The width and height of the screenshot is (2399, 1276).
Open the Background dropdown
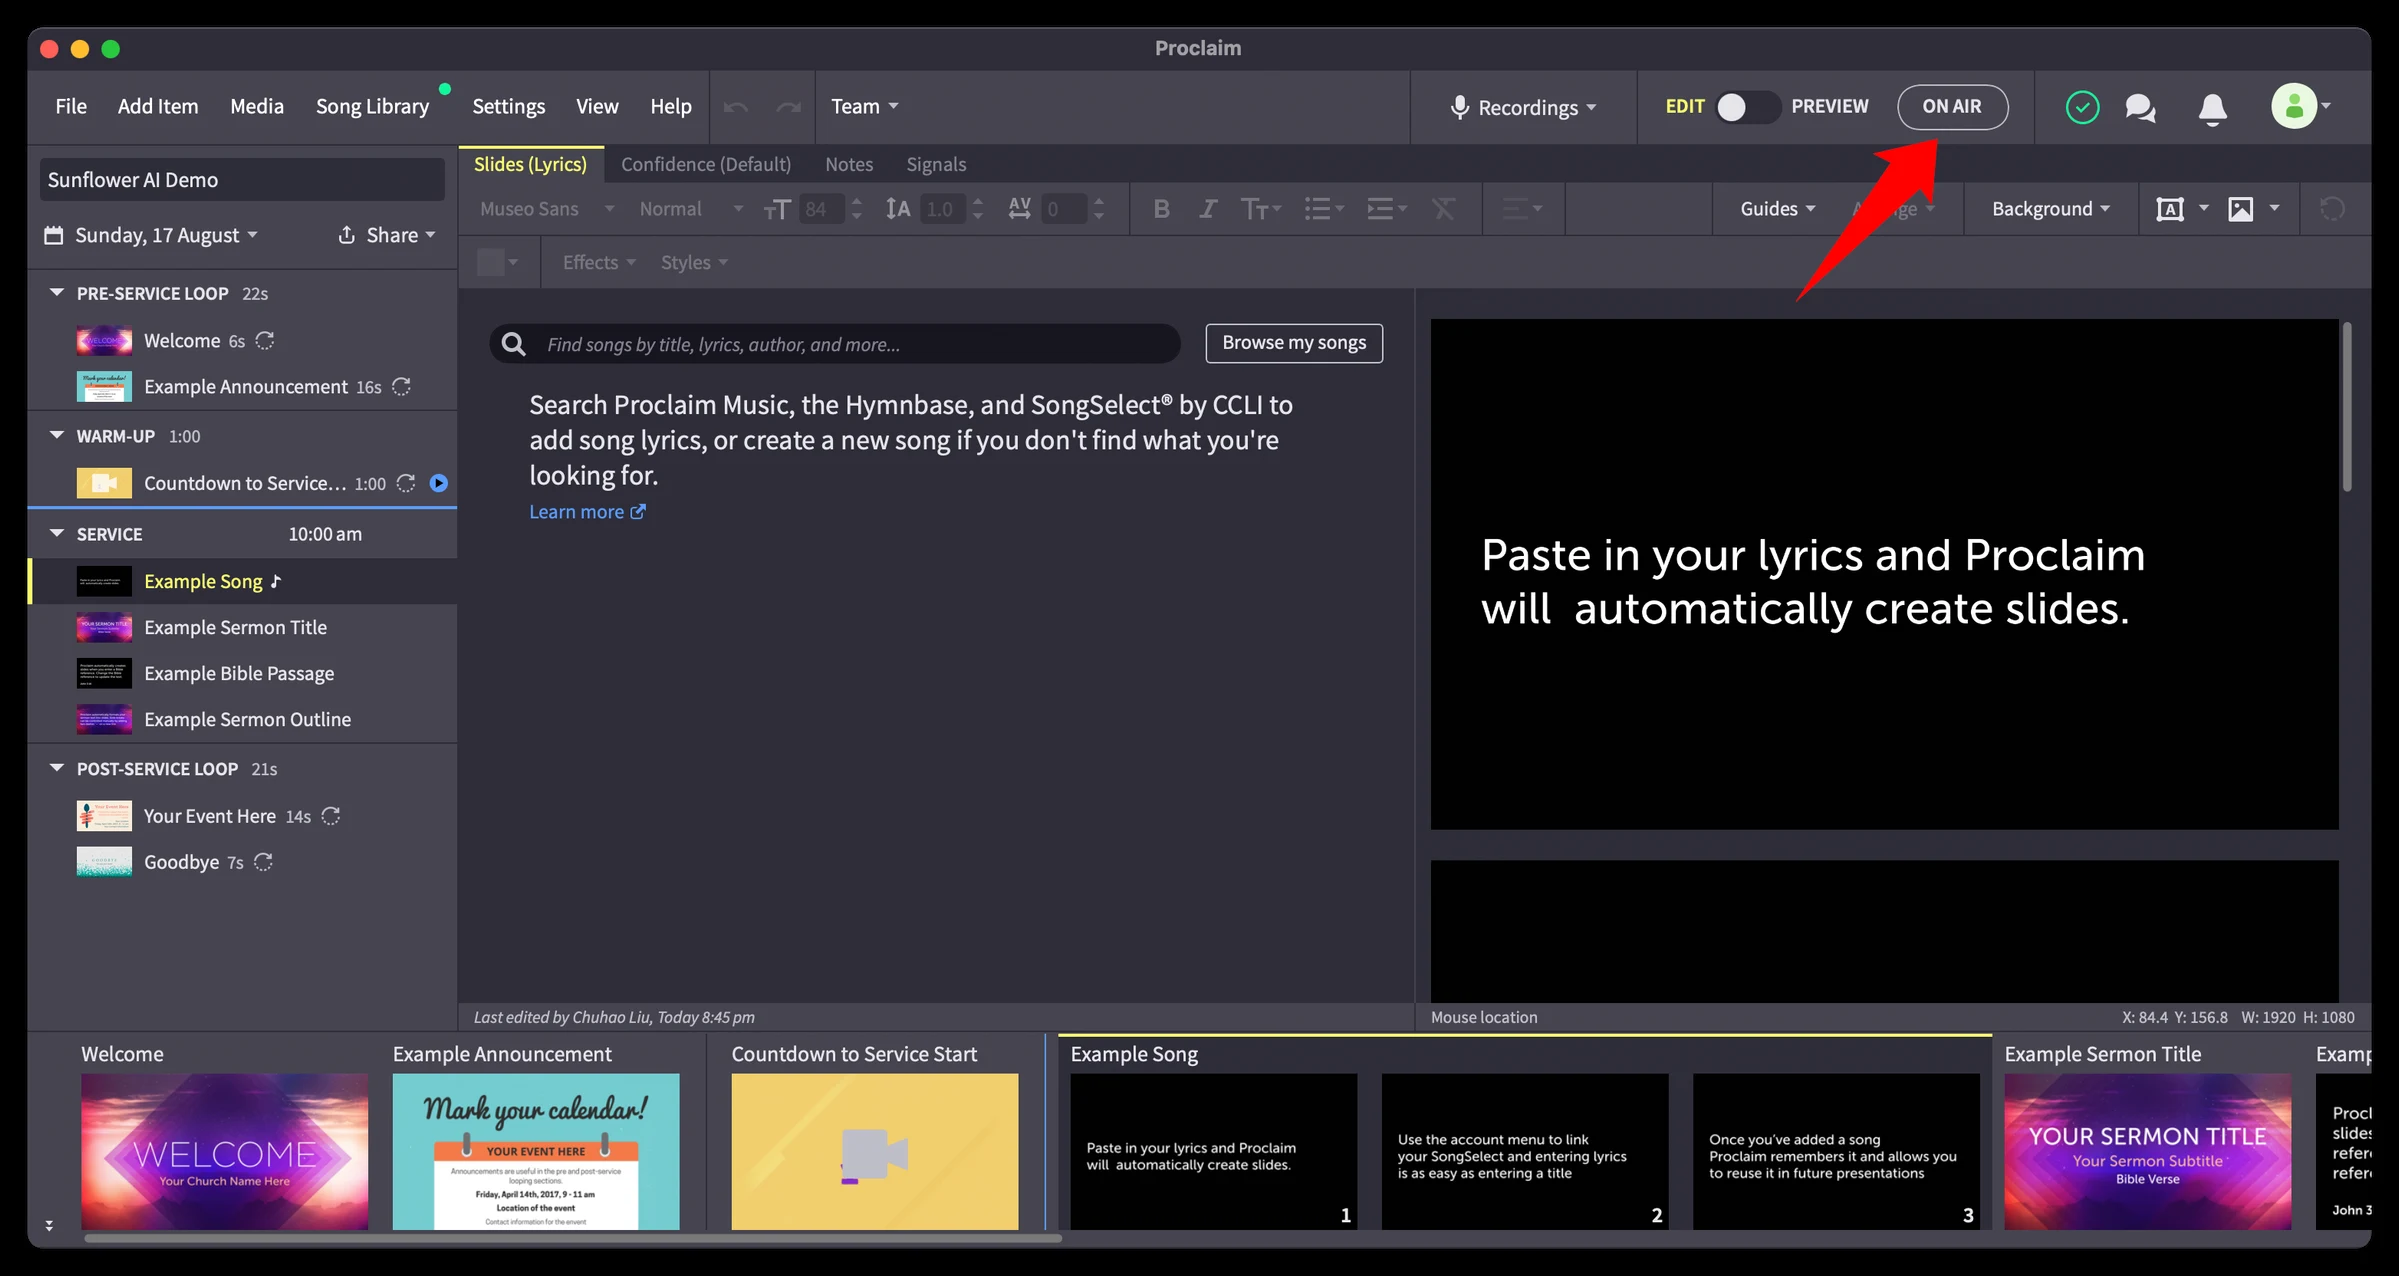tap(2050, 209)
